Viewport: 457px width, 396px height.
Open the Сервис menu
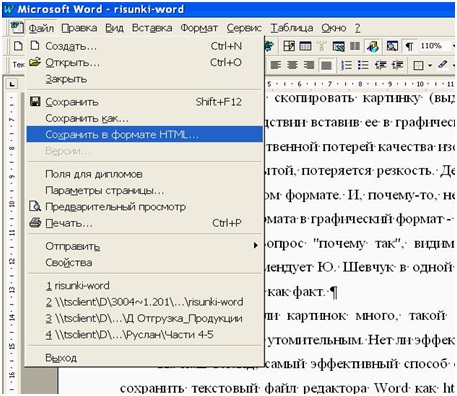click(244, 28)
